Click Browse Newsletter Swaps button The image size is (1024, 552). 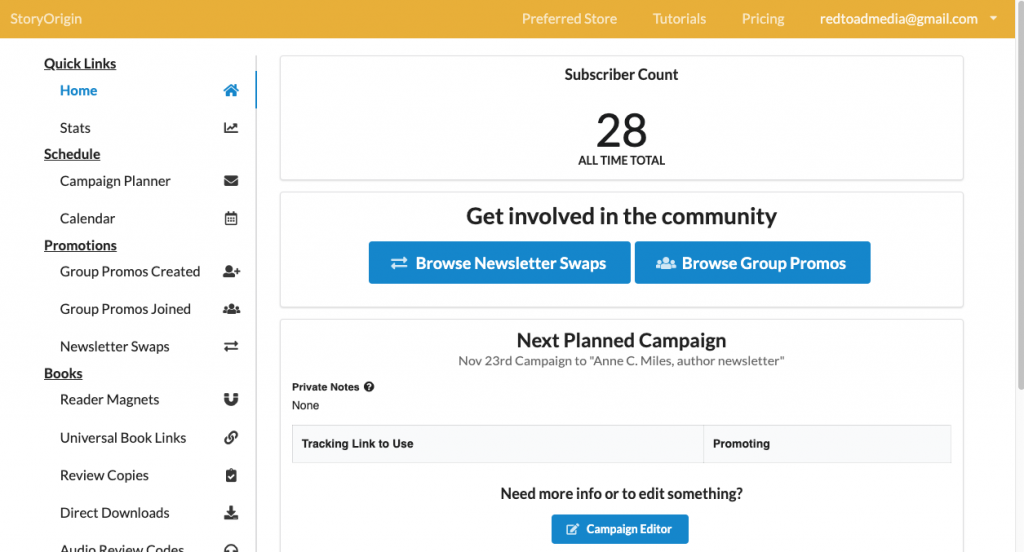pos(500,263)
